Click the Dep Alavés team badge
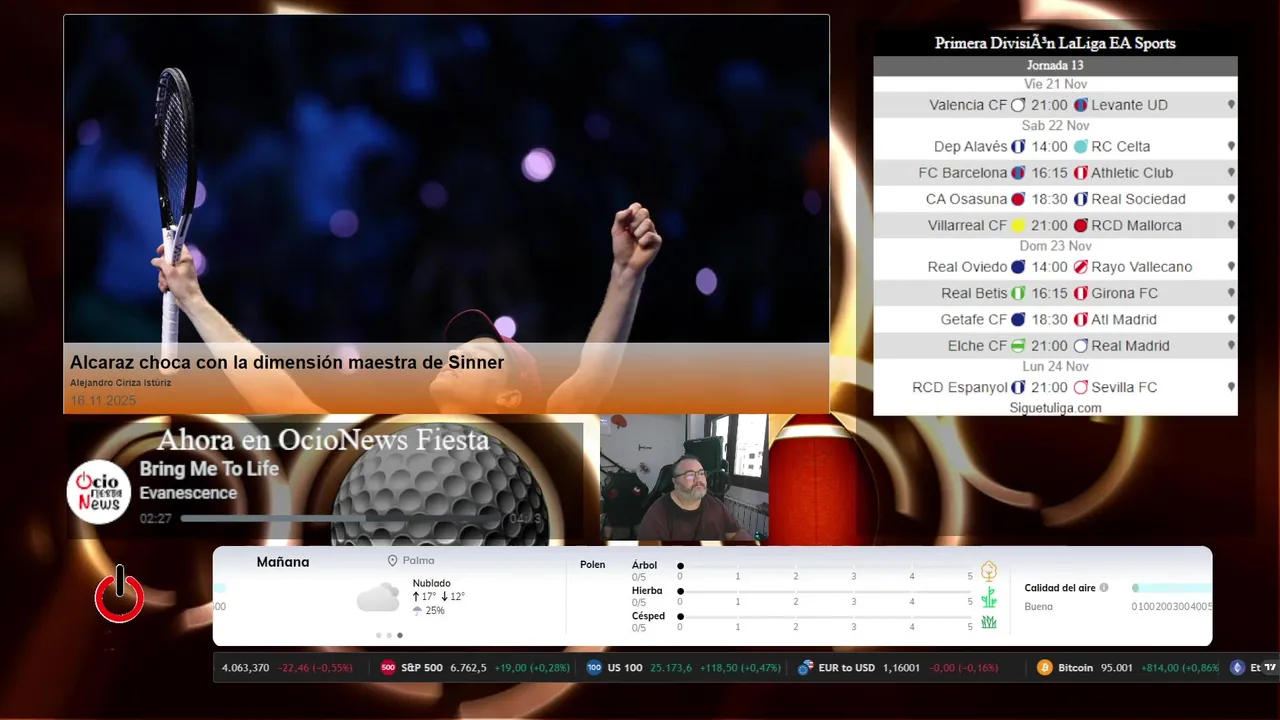The image size is (1280, 720). tap(1018, 147)
